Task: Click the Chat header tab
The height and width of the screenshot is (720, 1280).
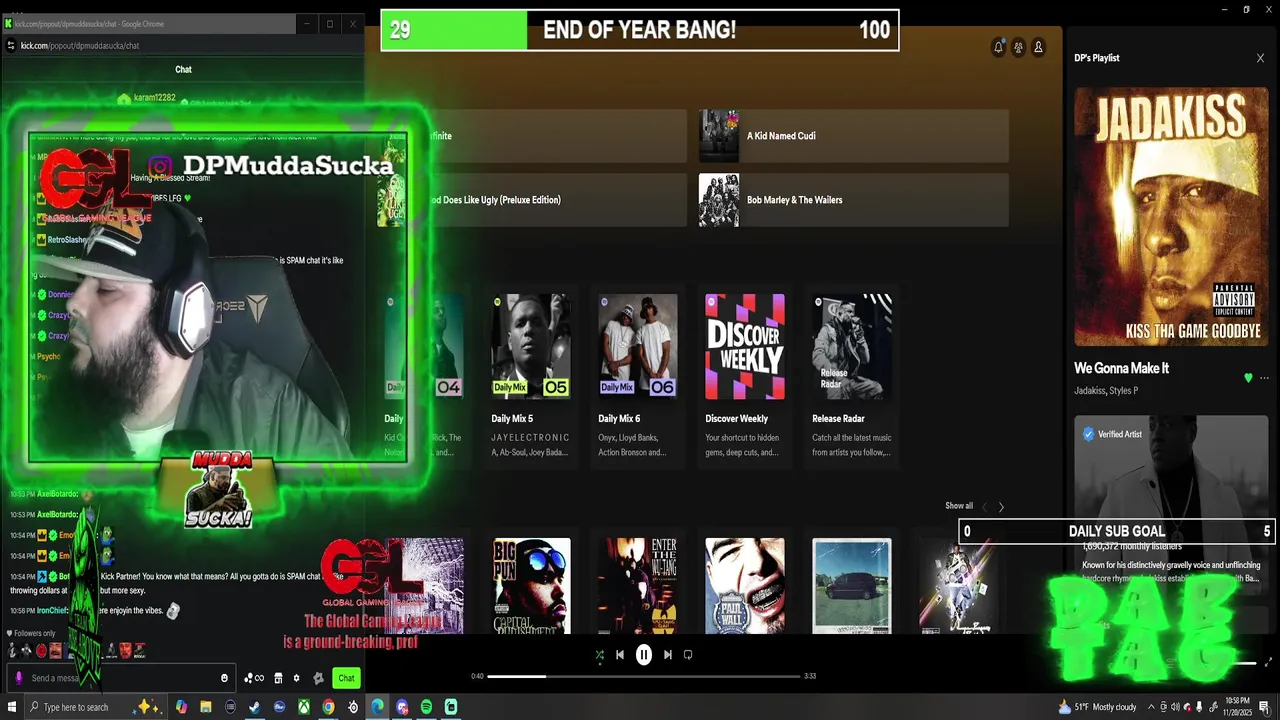Action: (x=183, y=69)
